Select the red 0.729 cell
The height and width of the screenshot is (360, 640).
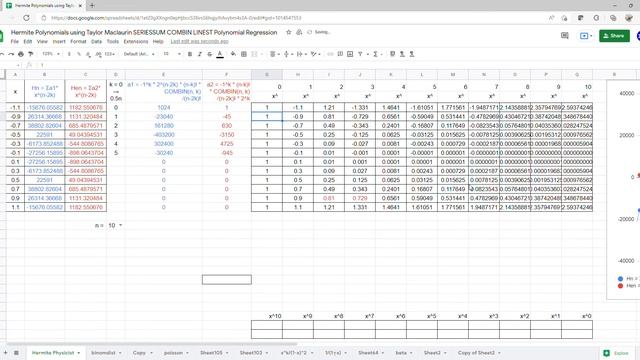(360, 198)
